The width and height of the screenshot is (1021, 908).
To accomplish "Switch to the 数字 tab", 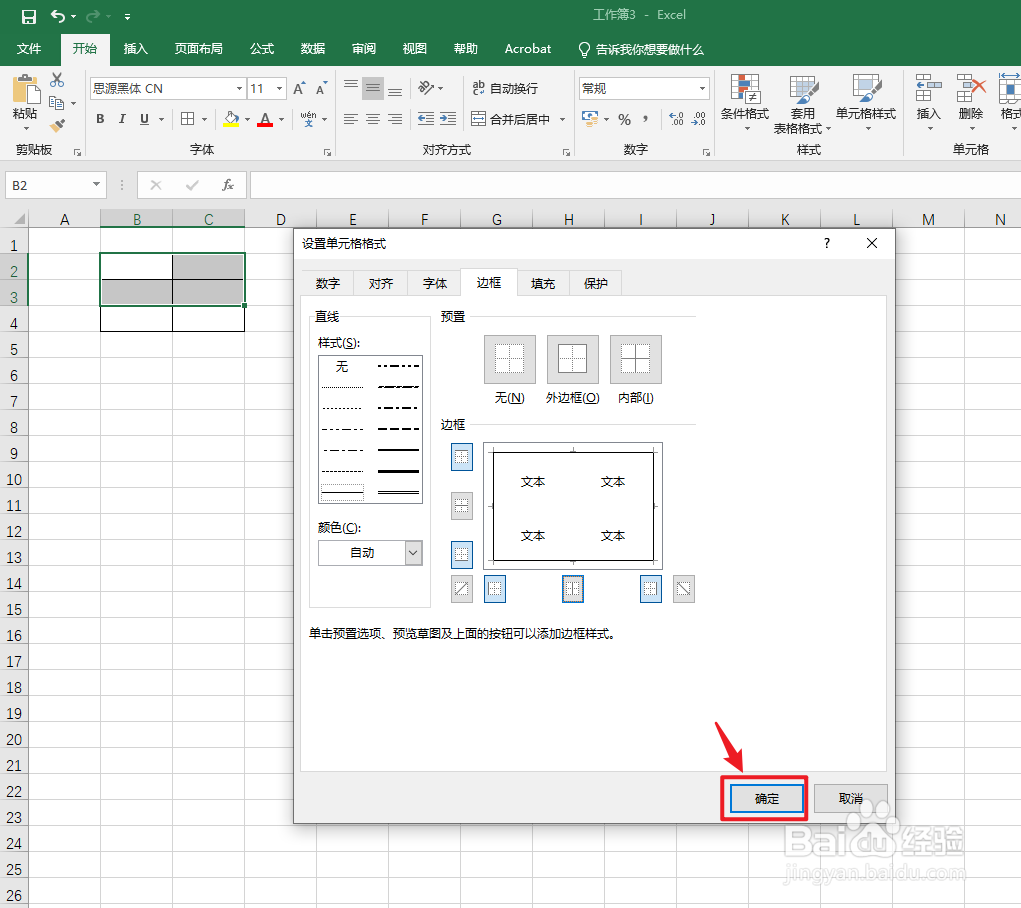I will (x=328, y=284).
